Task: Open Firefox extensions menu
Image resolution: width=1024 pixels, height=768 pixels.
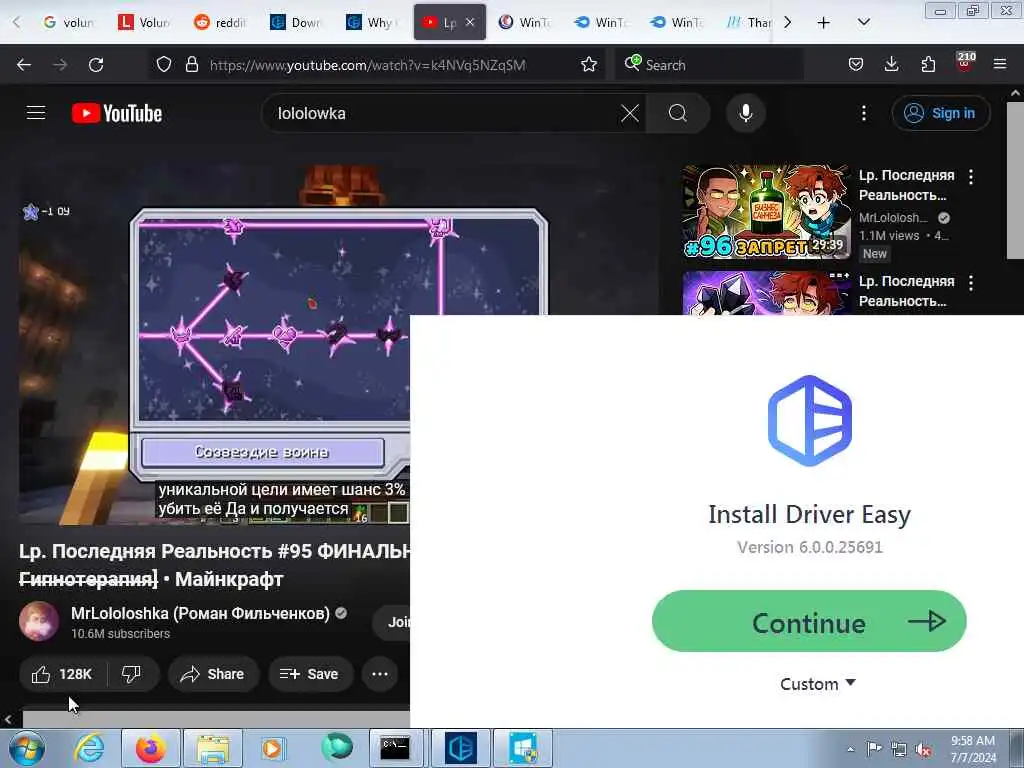Action: [928, 65]
